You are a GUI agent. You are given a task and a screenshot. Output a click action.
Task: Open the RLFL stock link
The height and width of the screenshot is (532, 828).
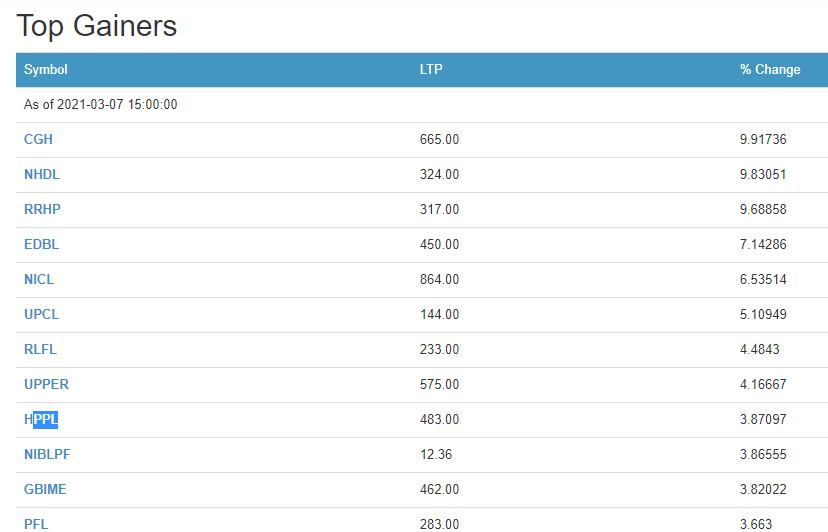(x=41, y=350)
